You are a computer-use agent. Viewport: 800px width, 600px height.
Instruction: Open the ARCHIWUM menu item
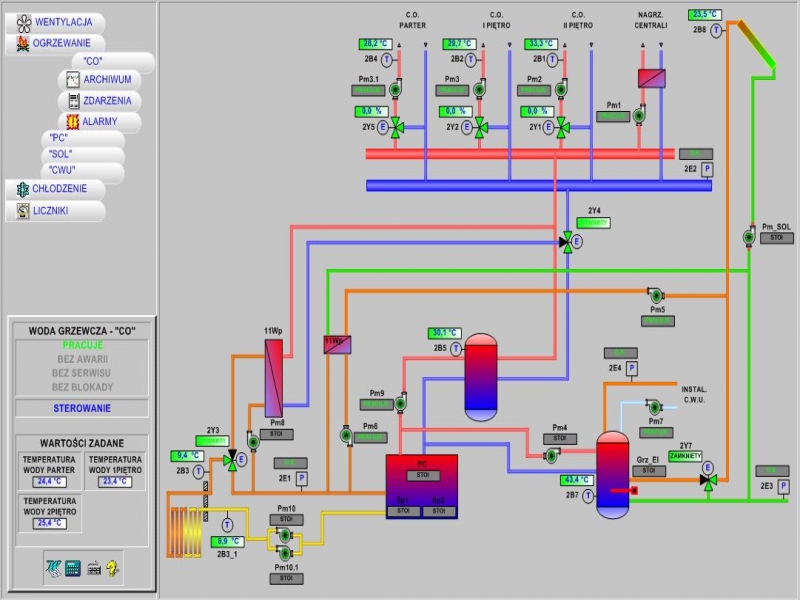click(x=105, y=79)
